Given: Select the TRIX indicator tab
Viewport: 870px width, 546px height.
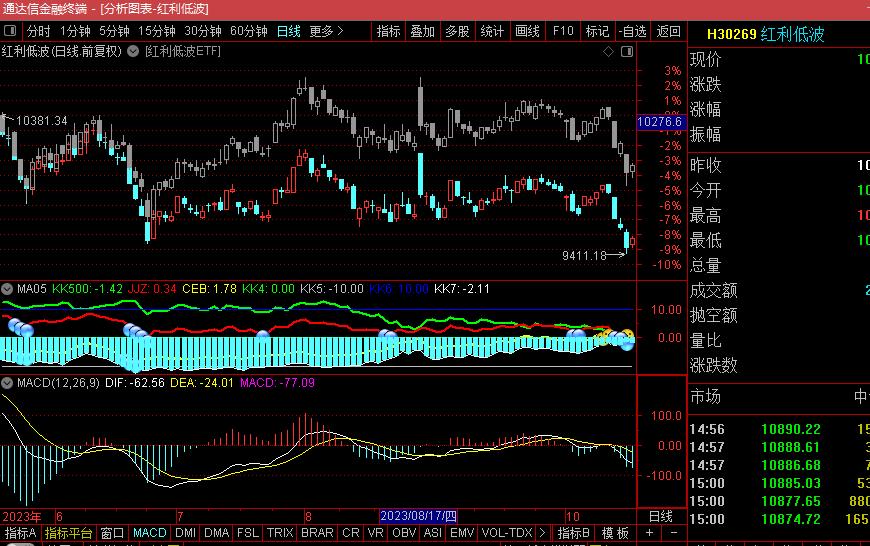Looking at the screenshot, I should coord(280,533).
